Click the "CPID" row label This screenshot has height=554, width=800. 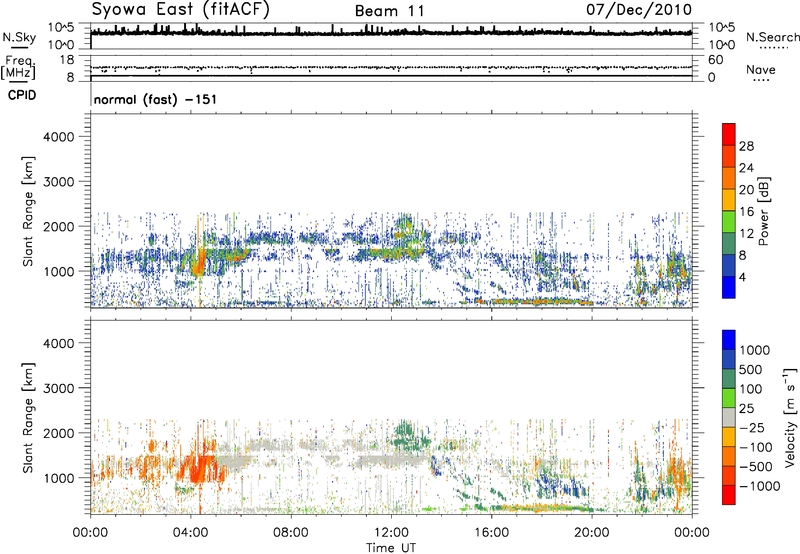tap(22, 95)
